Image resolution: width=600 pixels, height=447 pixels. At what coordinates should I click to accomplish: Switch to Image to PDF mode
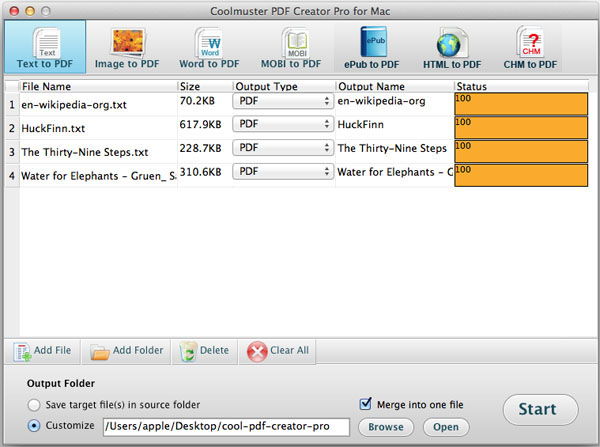127,48
